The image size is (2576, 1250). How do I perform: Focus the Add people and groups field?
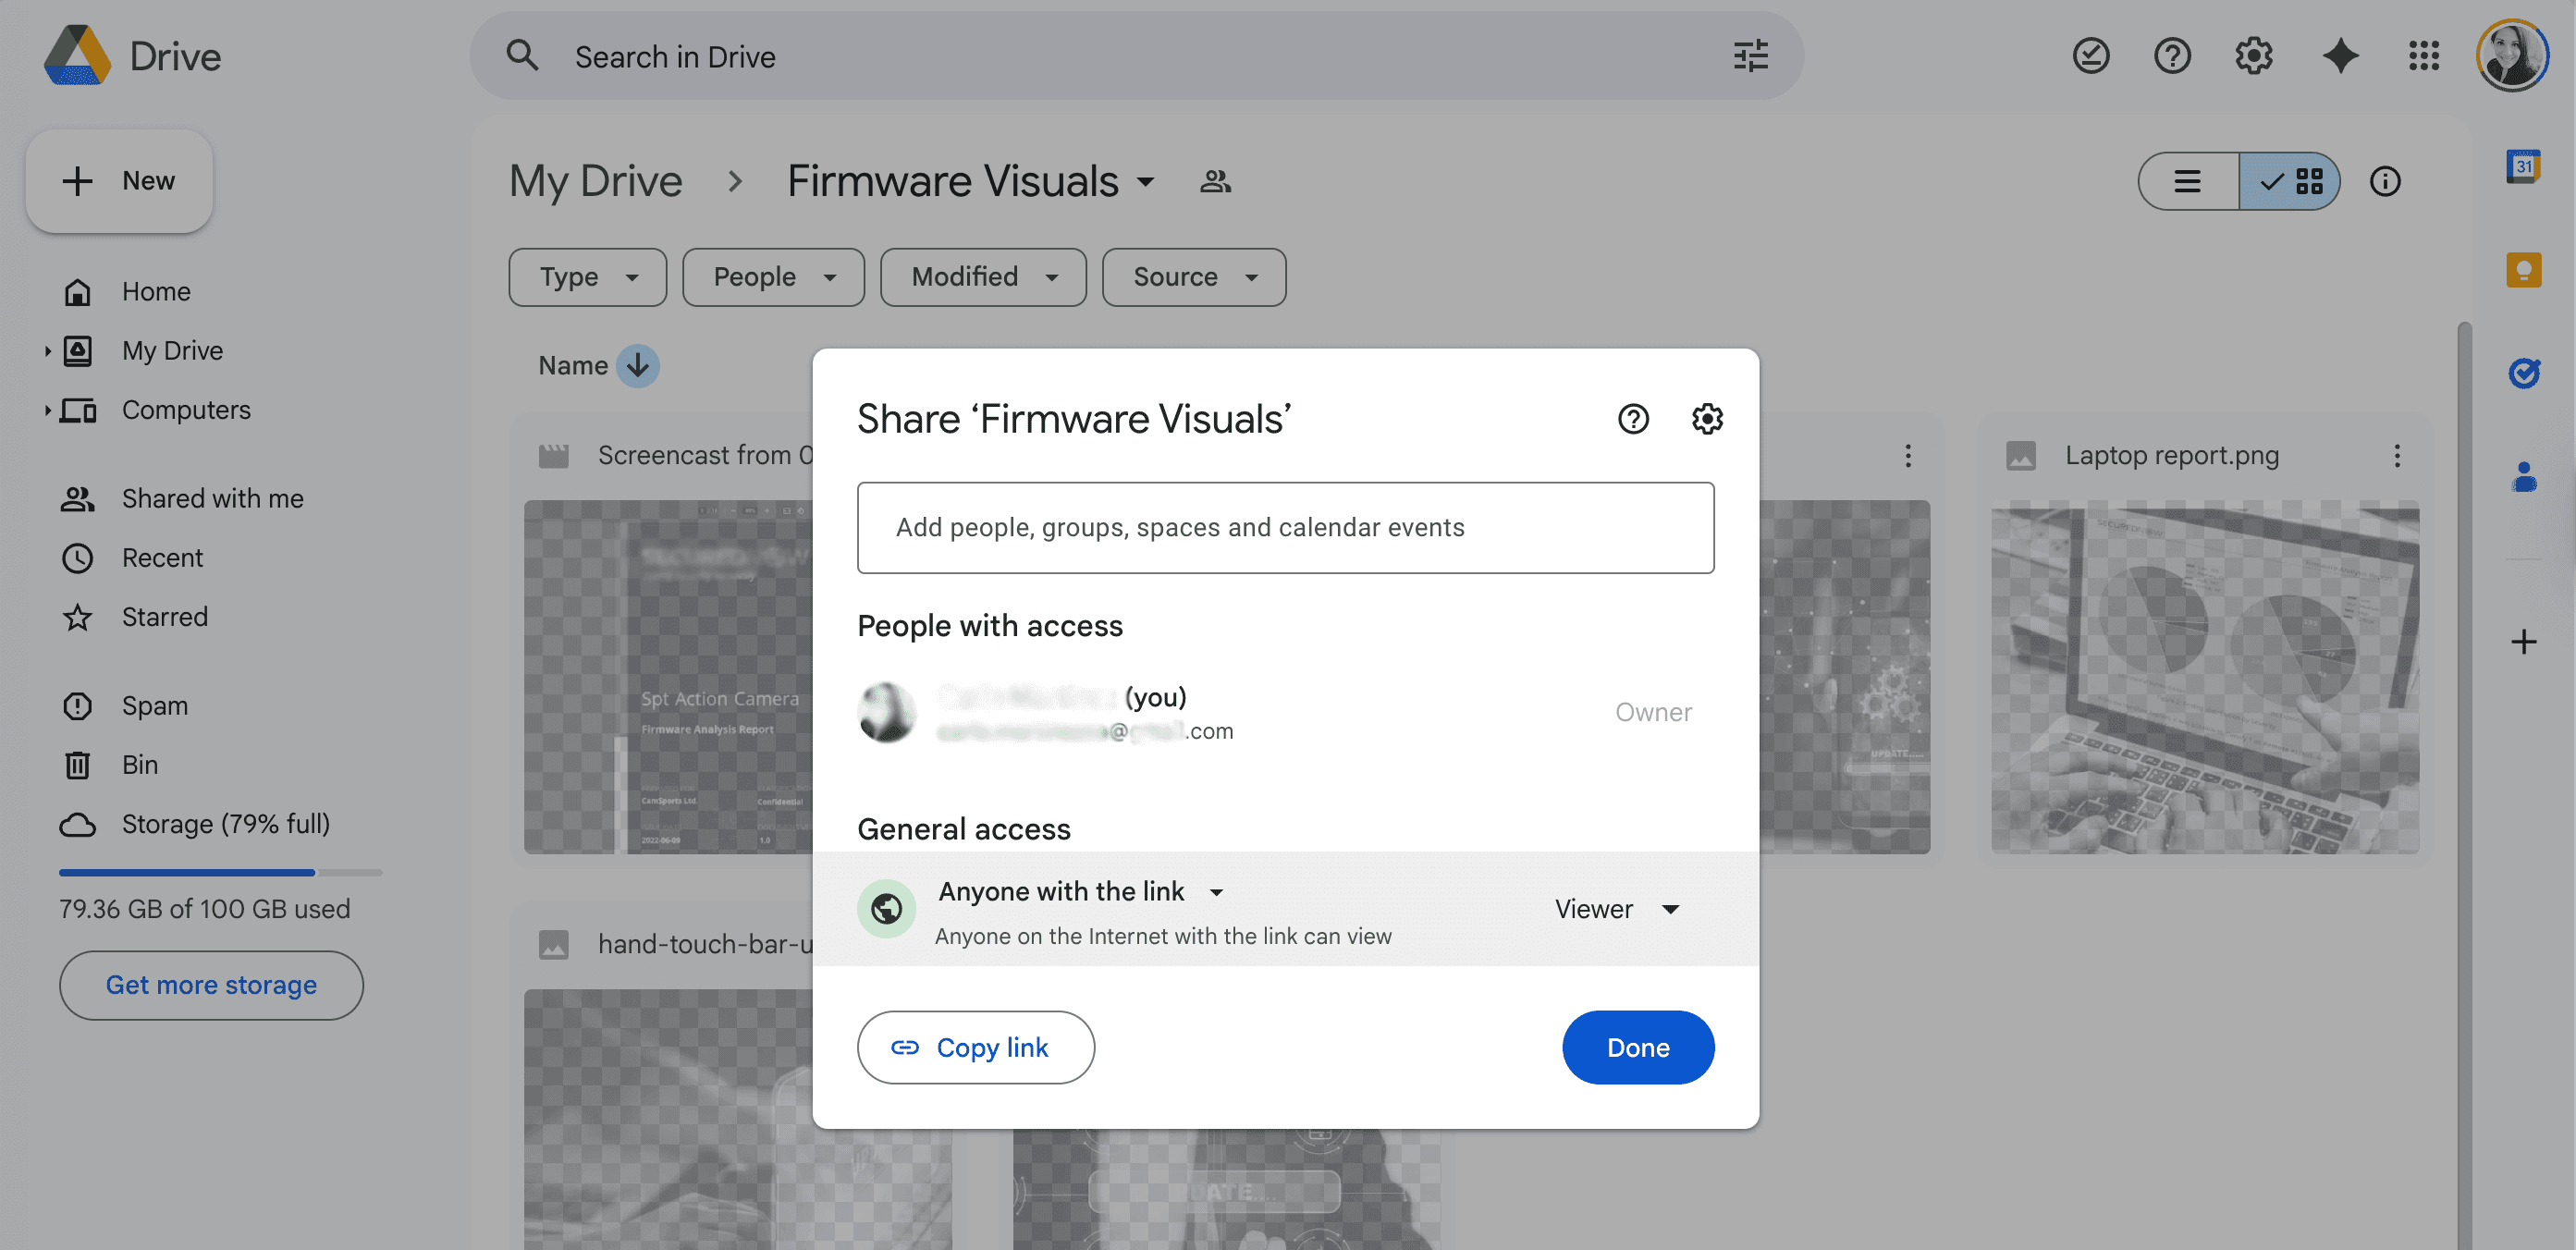pos(1285,527)
